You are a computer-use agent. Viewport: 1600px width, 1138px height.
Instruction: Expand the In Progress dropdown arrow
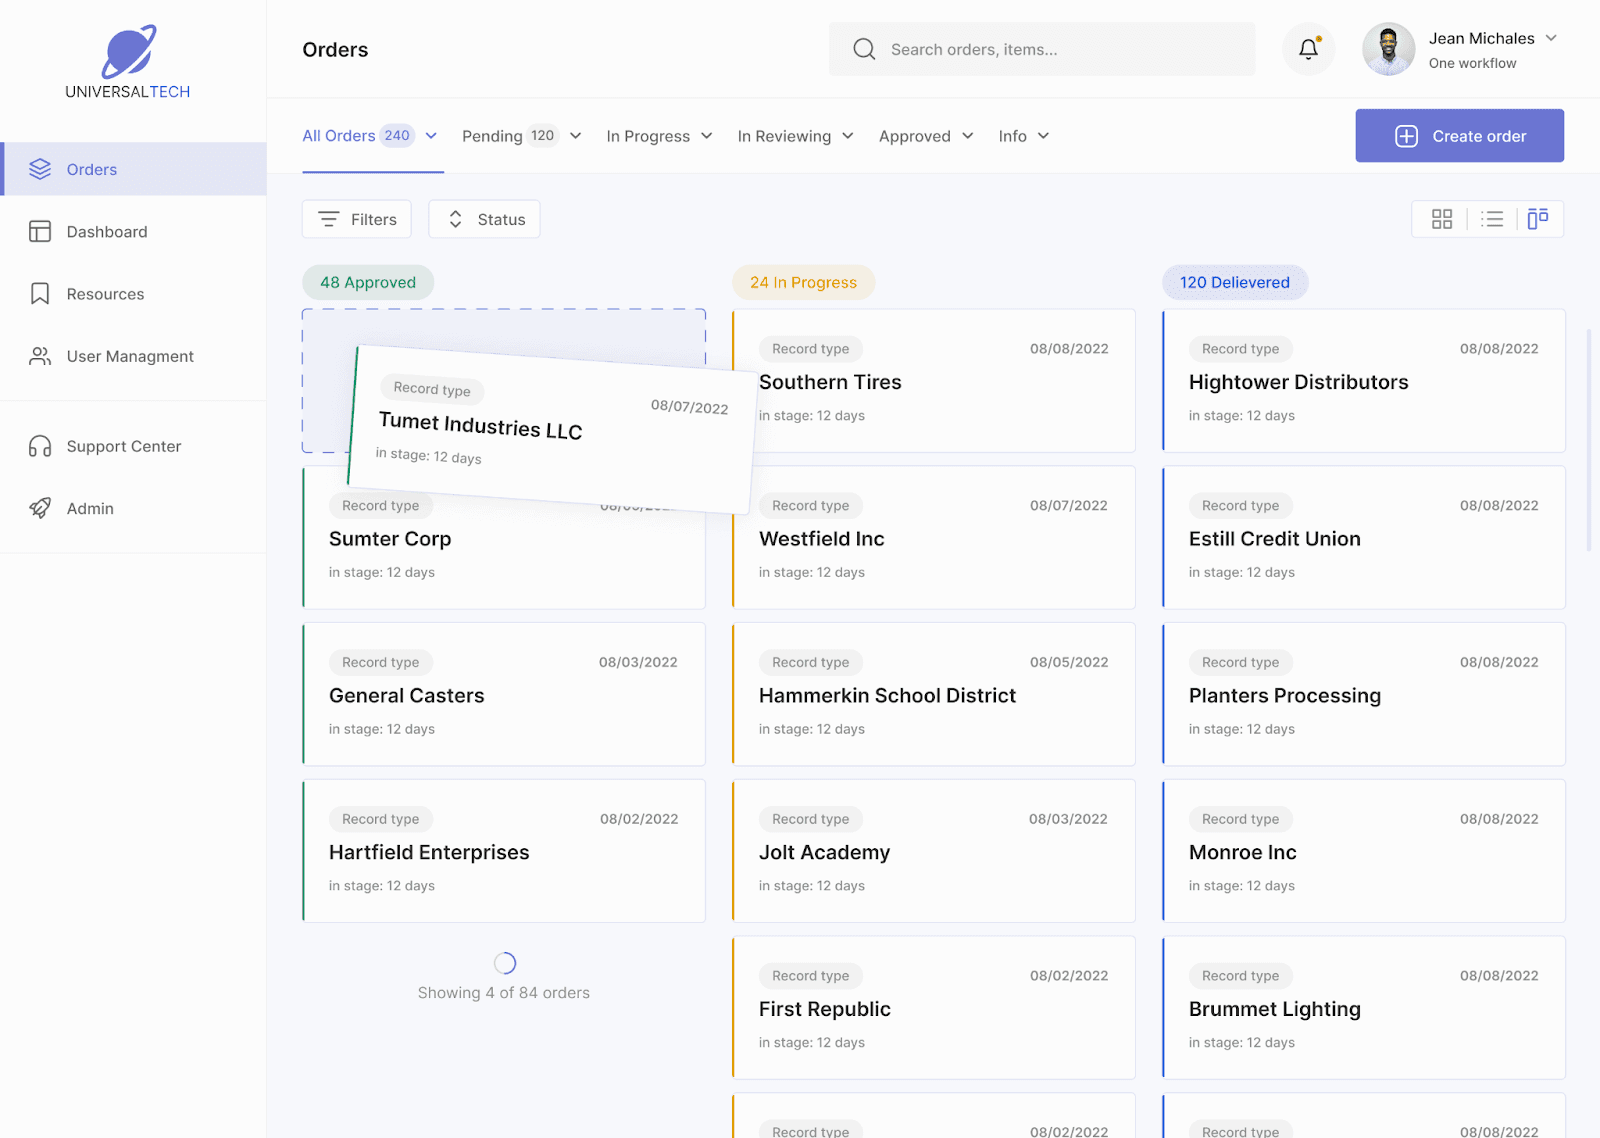706,136
